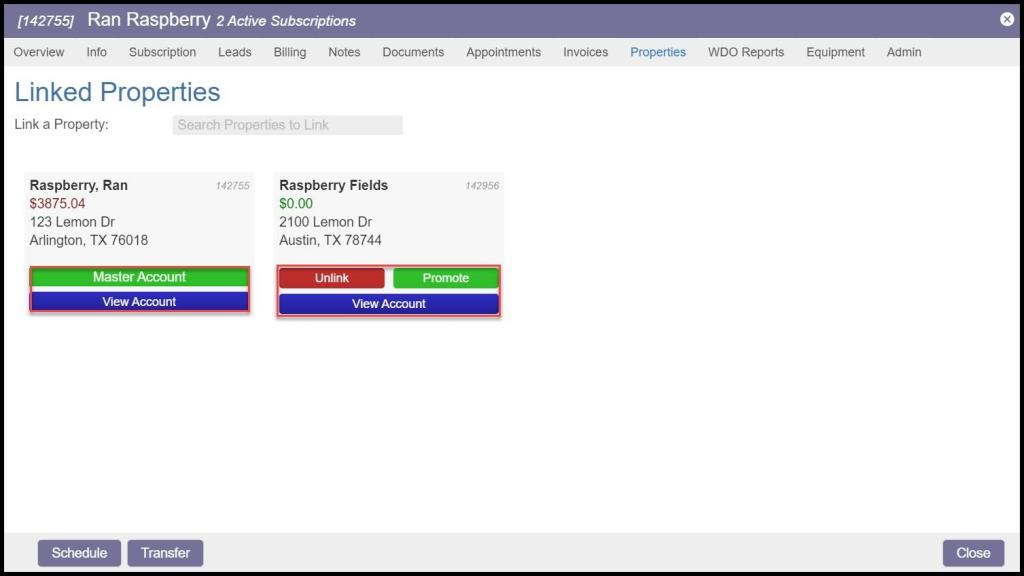
Task: Switch to the Equipment tab
Action: 835,52
